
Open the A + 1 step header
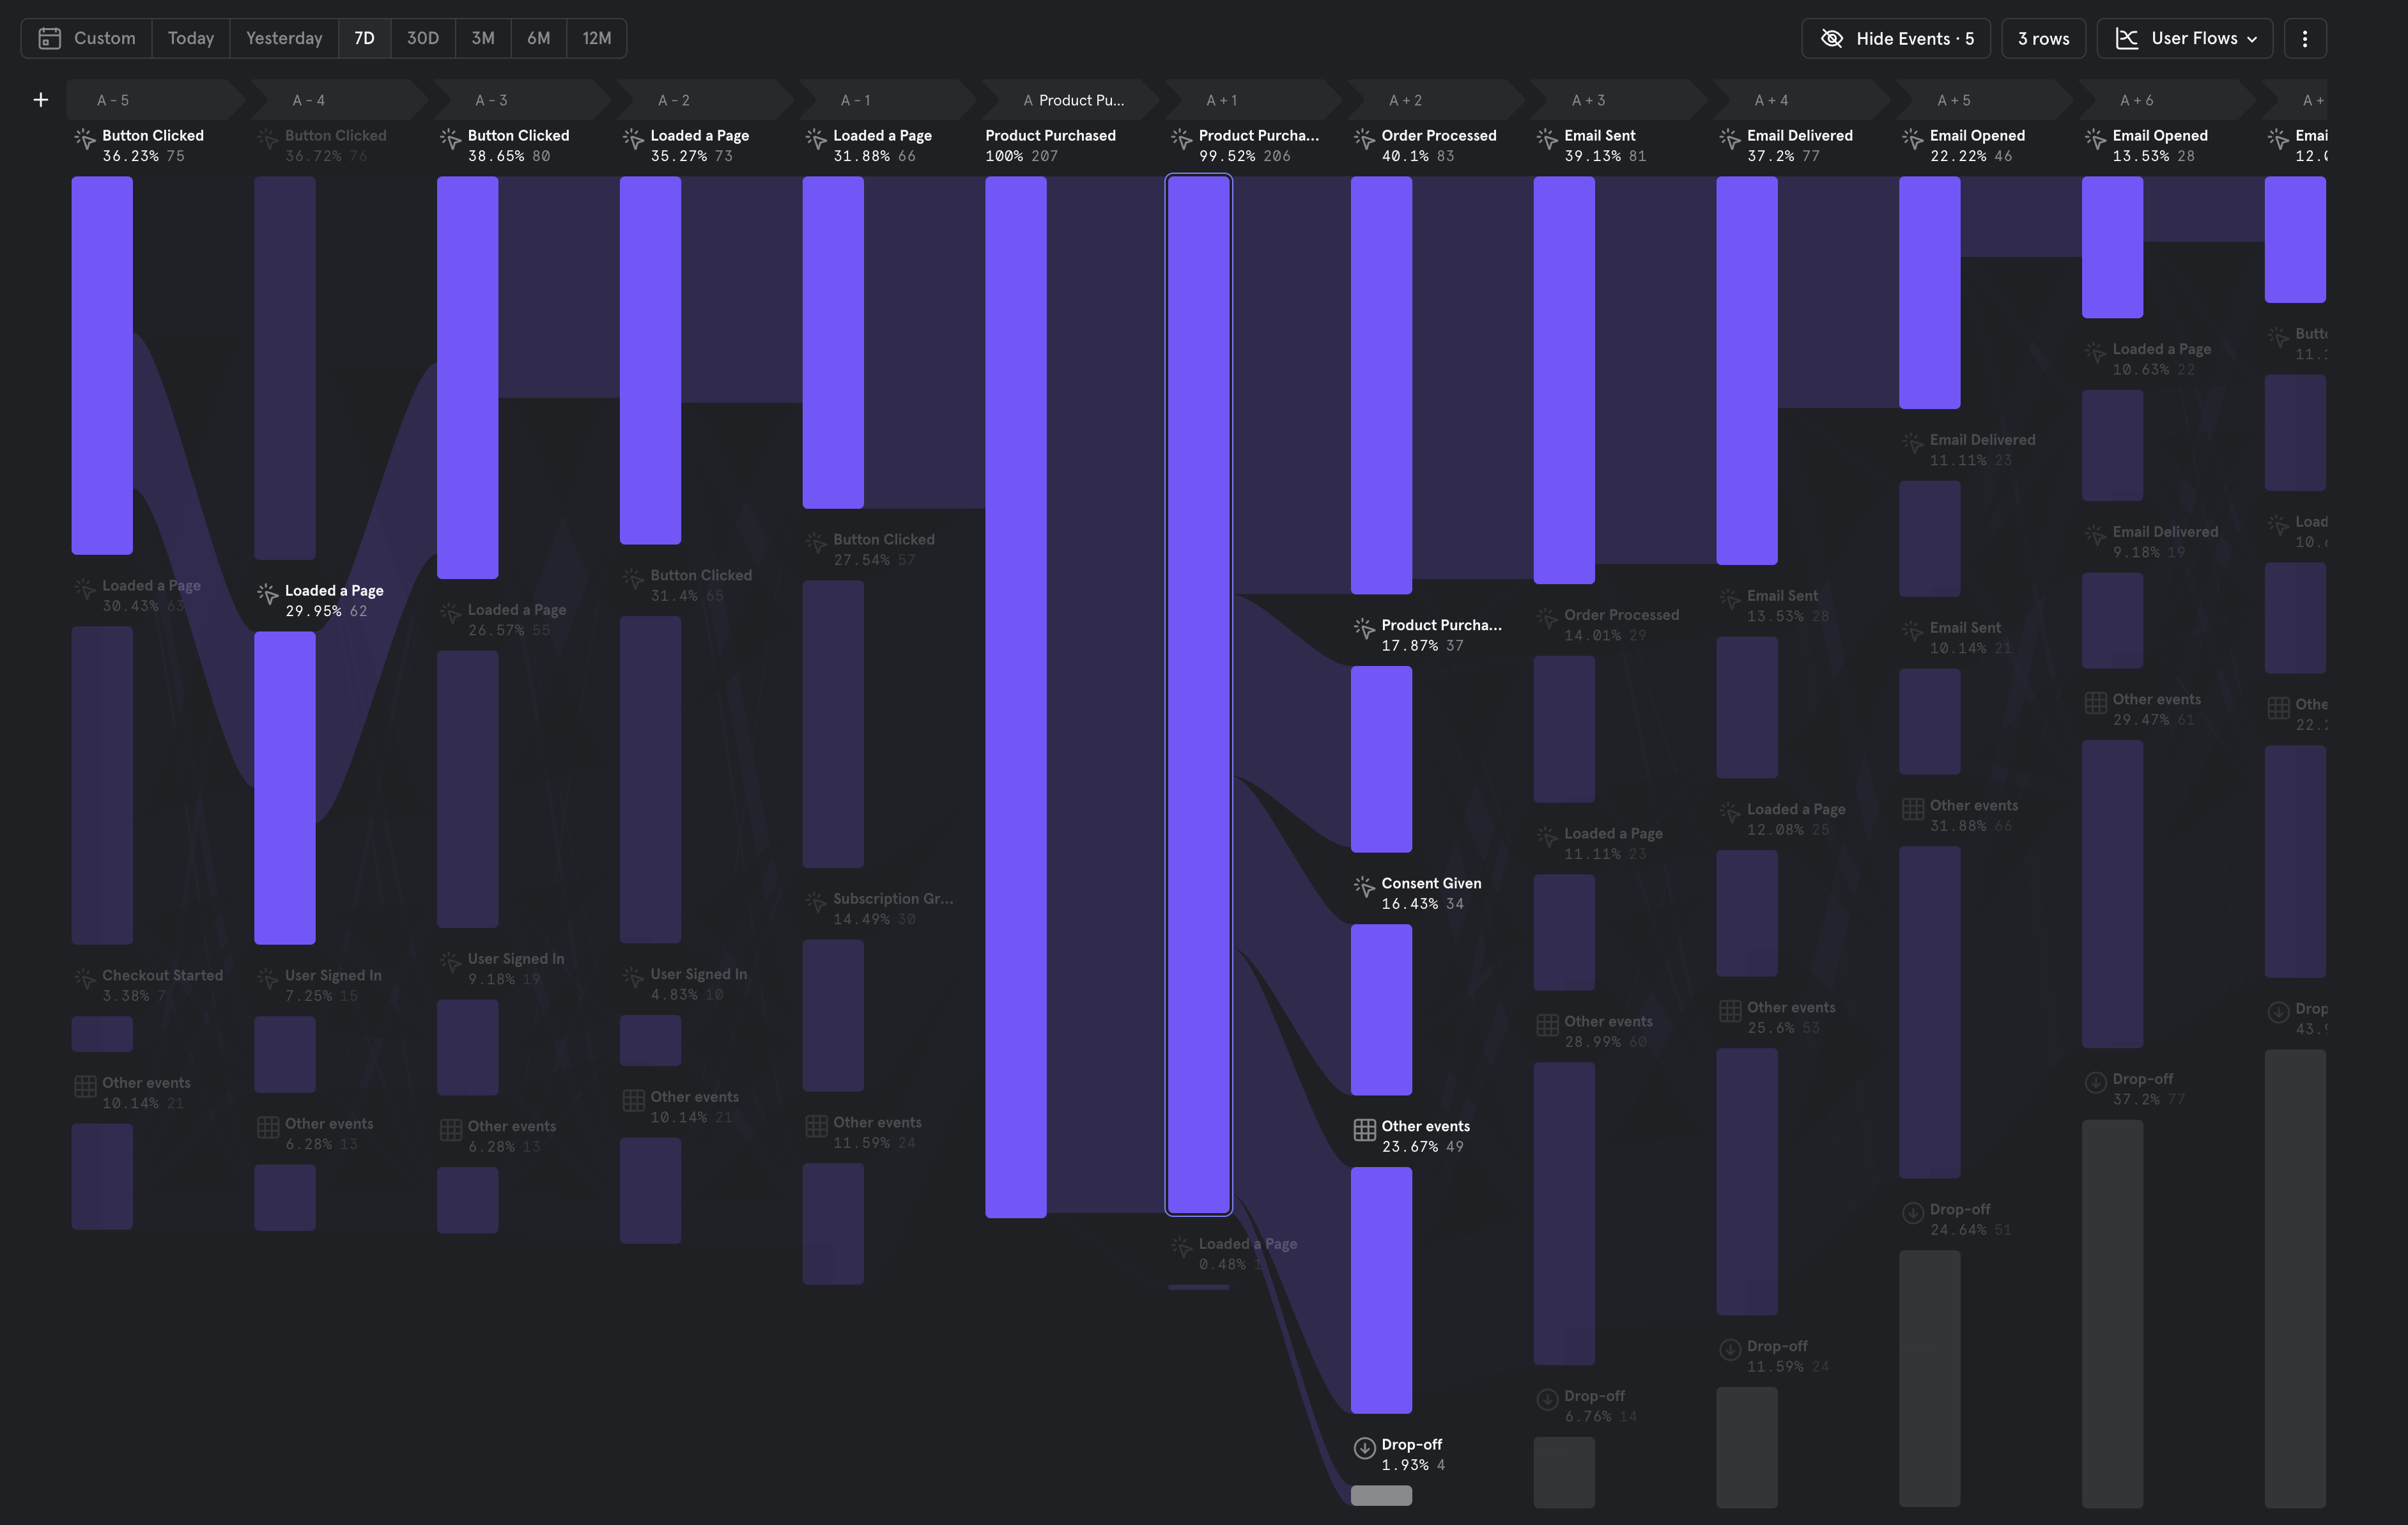pos(1253,100)
